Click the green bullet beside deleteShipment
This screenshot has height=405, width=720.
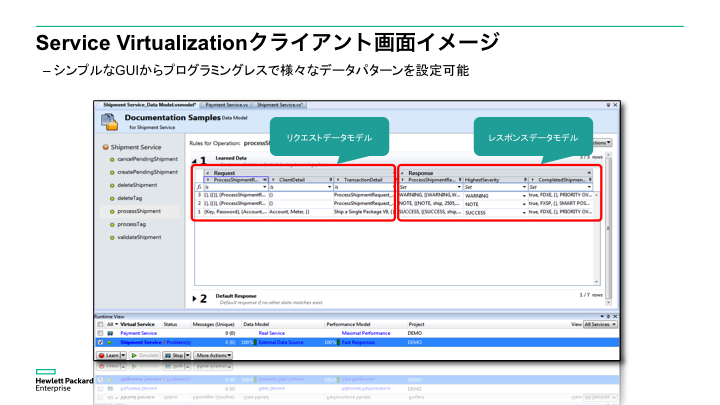click(x=112, y=186)
